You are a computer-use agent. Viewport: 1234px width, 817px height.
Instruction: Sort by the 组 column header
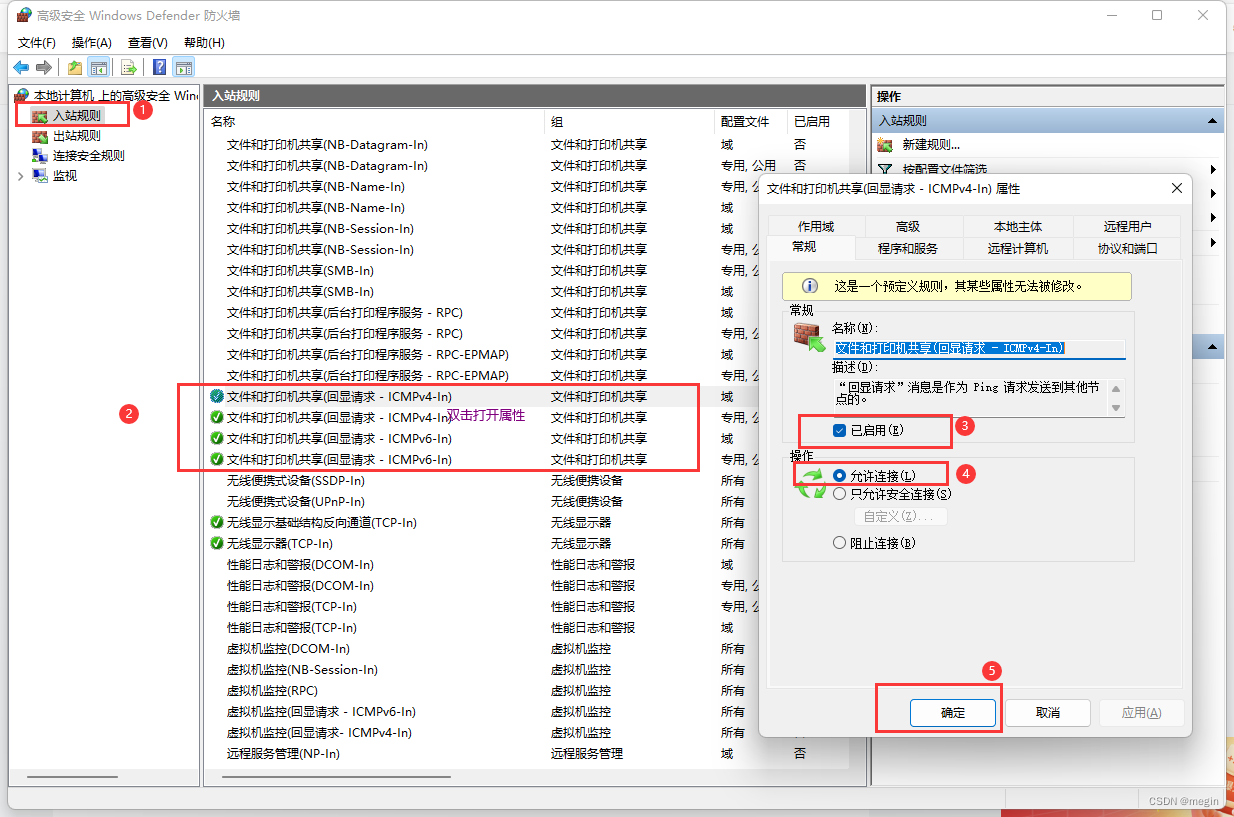point(630,121)
